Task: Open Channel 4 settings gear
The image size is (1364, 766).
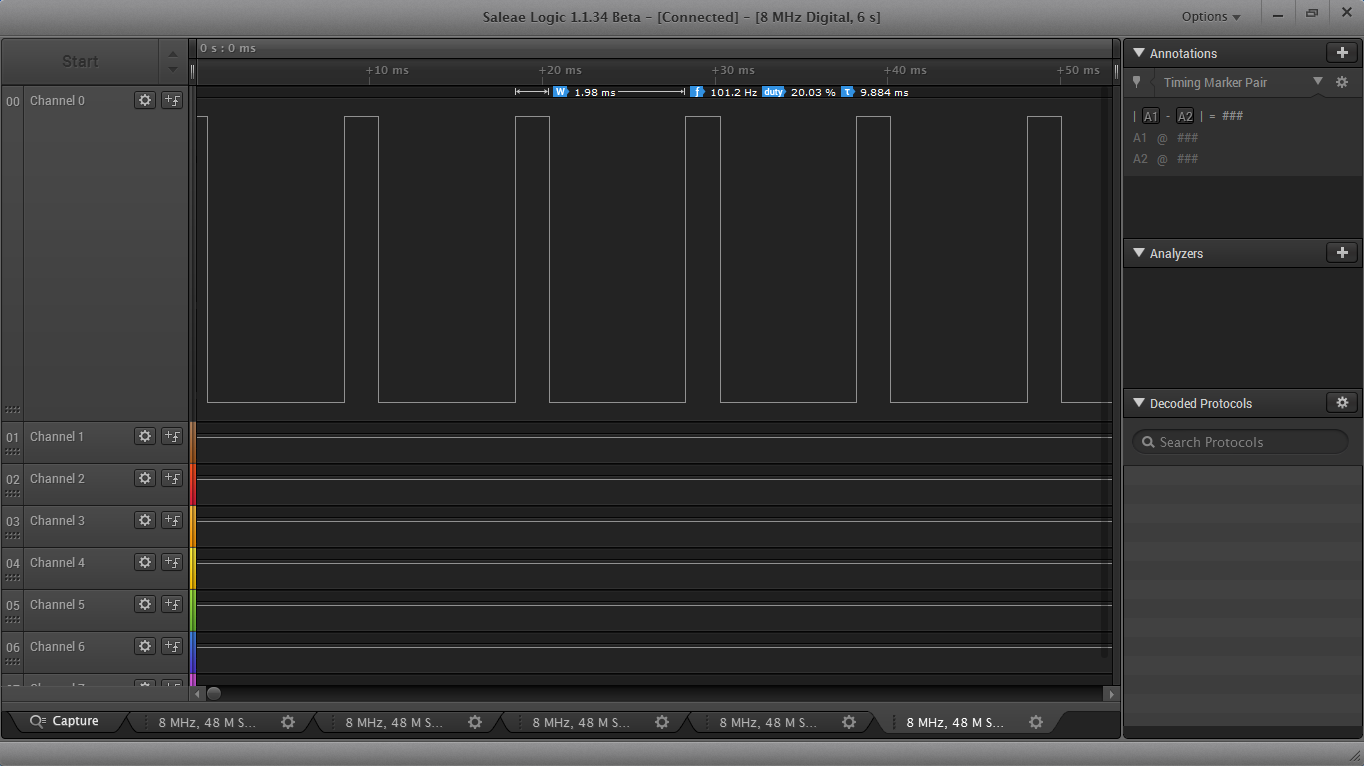Action: click(145, 562)
